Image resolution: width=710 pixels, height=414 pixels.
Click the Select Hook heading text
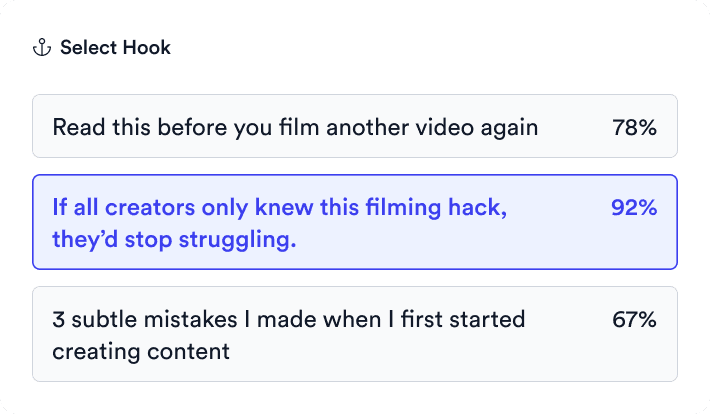tap(115, 48)
